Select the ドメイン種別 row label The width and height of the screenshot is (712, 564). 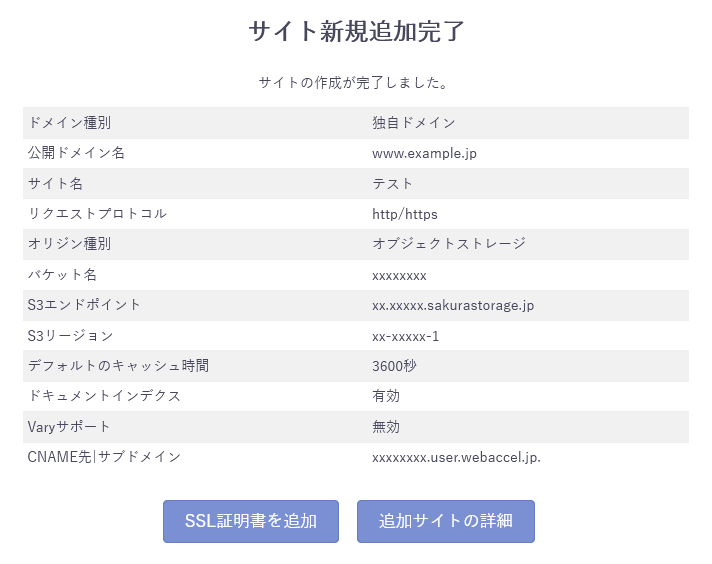[69, 123]
